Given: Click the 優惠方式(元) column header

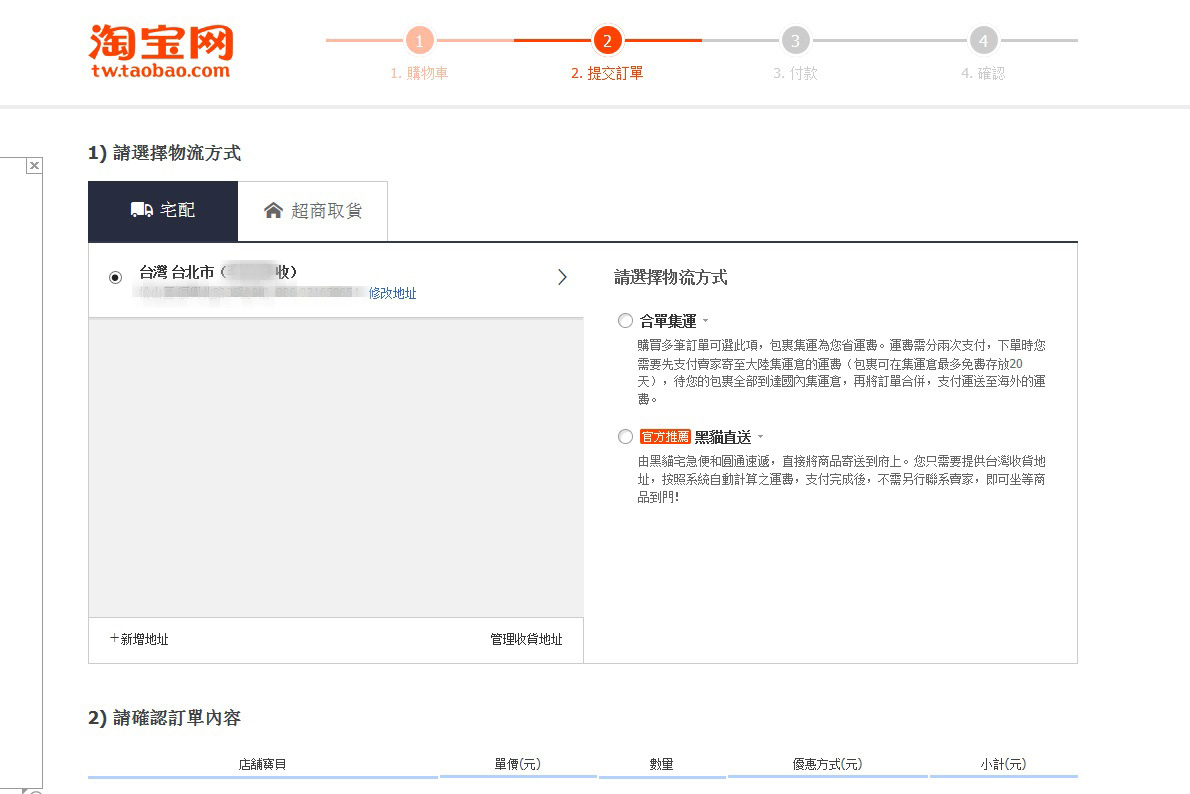Looking at the screenshot, I should [x=827, y=764].
